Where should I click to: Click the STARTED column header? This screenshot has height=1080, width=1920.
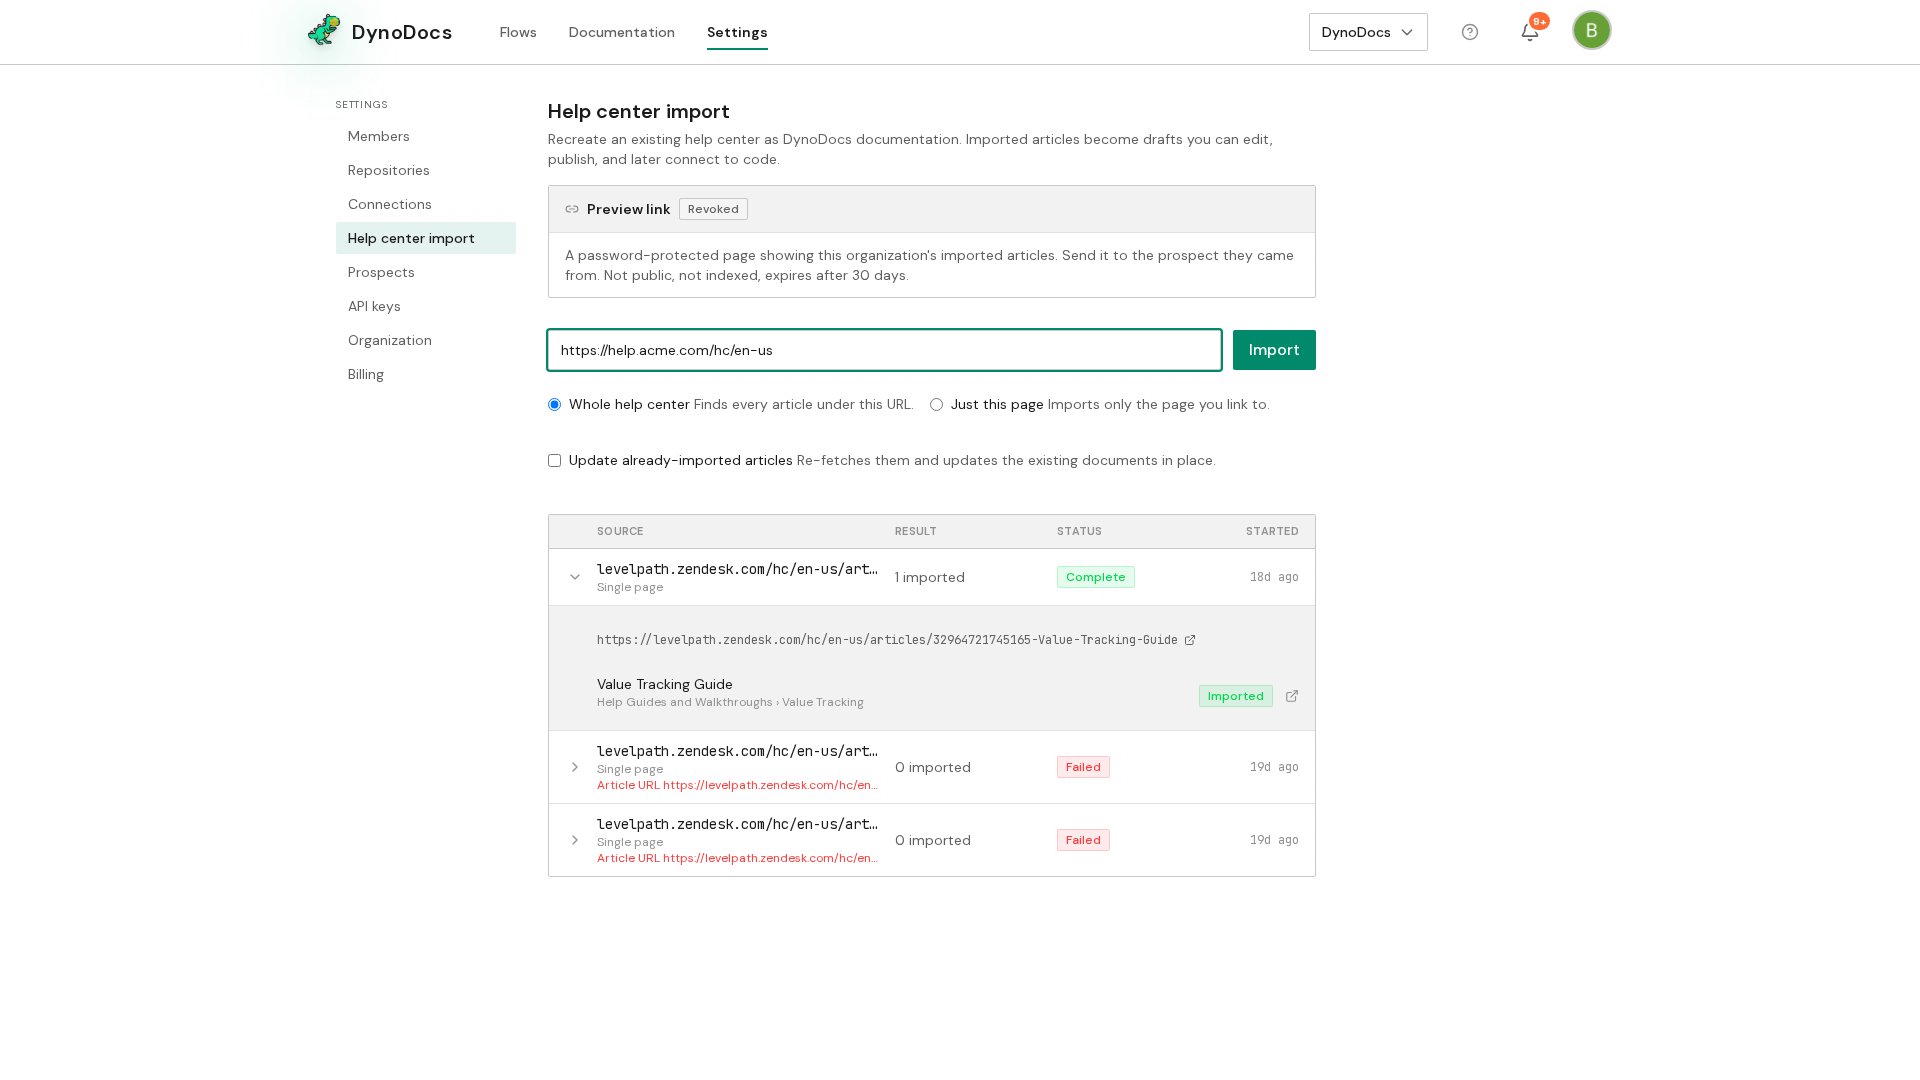(1272, 531)
